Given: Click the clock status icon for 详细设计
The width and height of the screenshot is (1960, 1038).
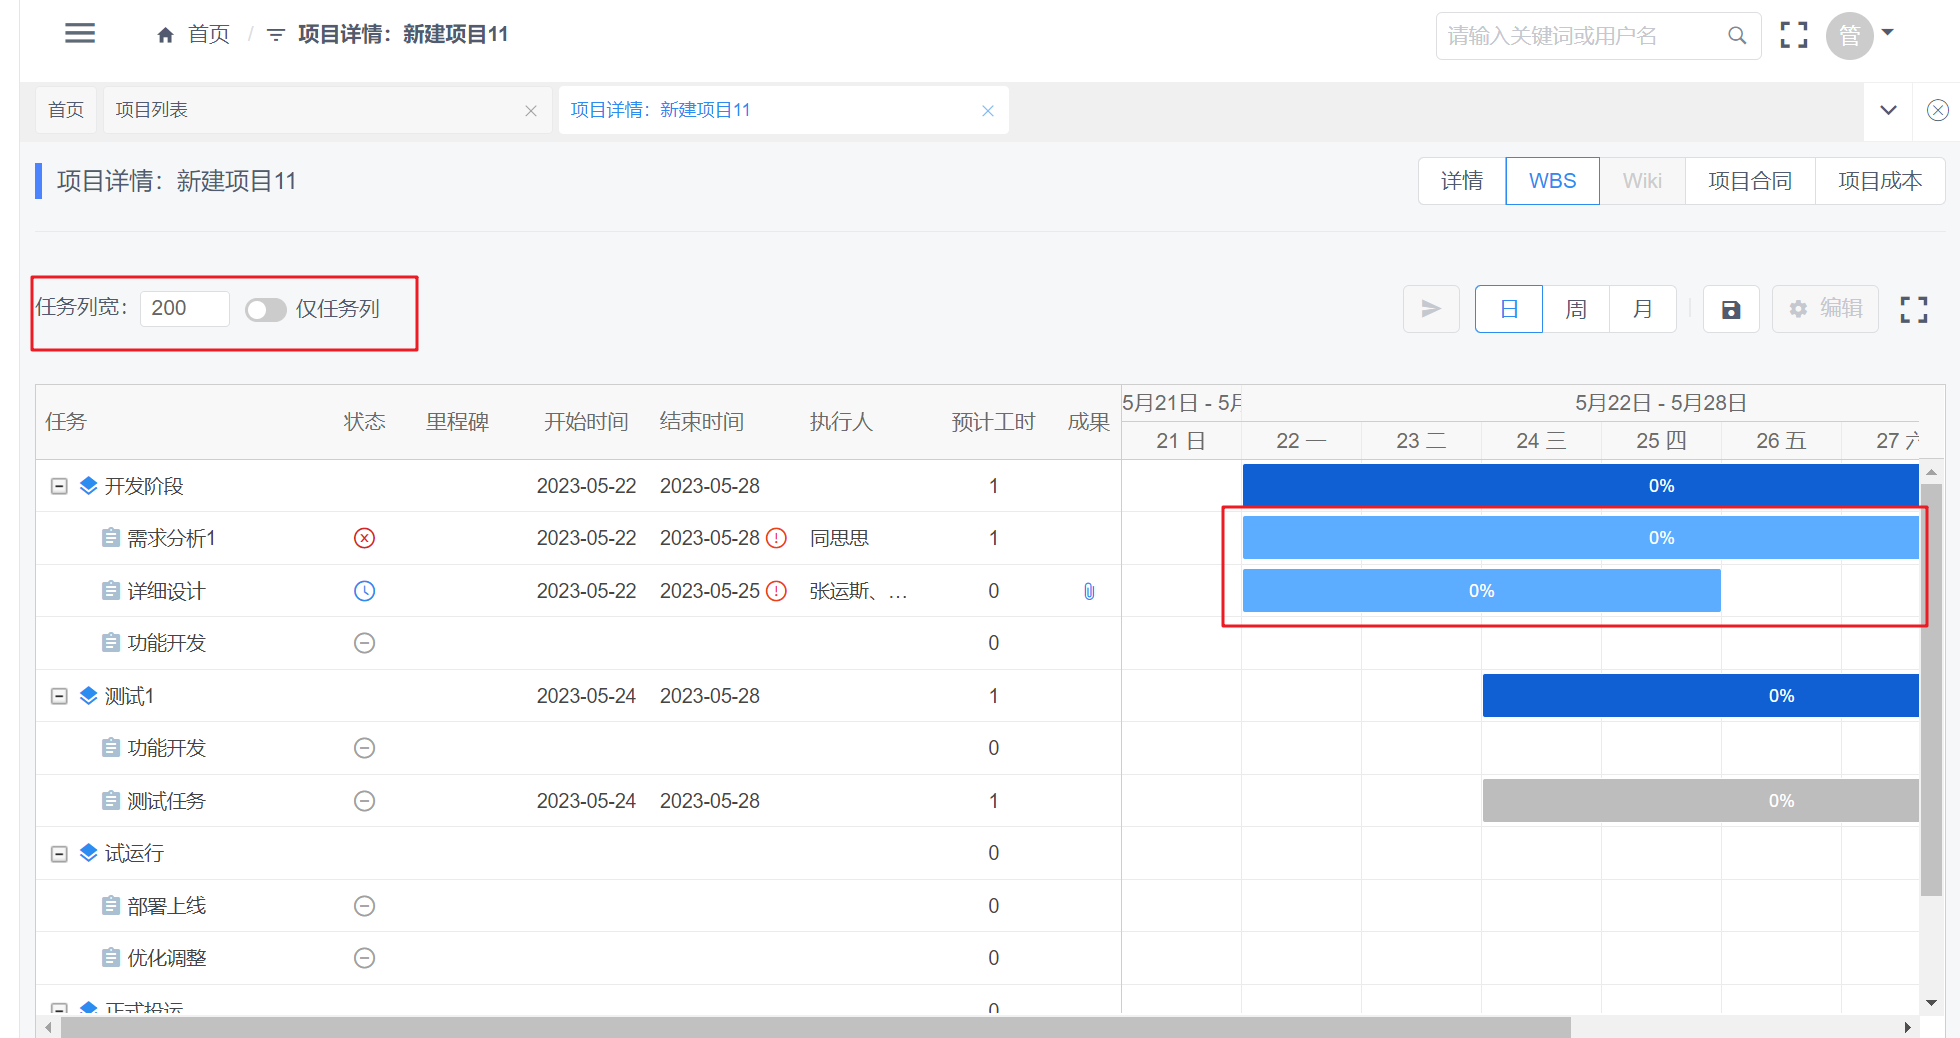Looking at the screenshot, I should (364, 591).
